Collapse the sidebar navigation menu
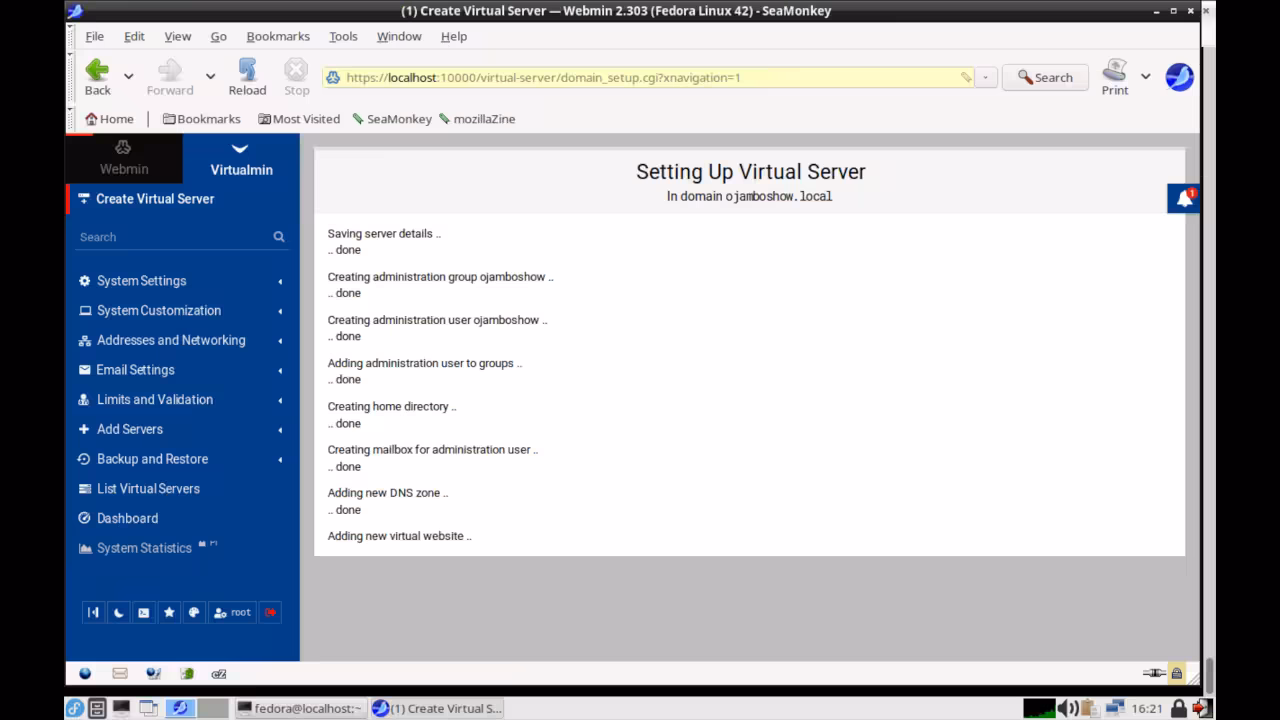The image size is (1280, 720). [x=93, y=612]
